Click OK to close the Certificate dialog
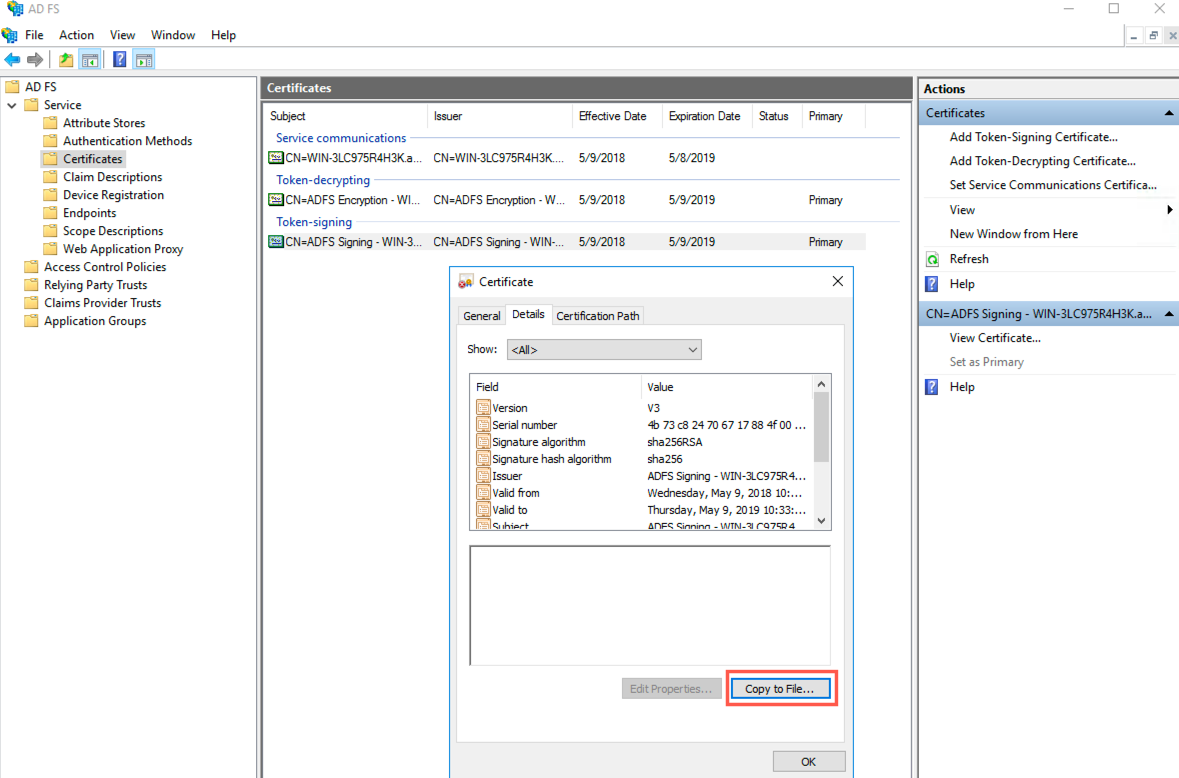The image size is (1179, 778). 808,761
